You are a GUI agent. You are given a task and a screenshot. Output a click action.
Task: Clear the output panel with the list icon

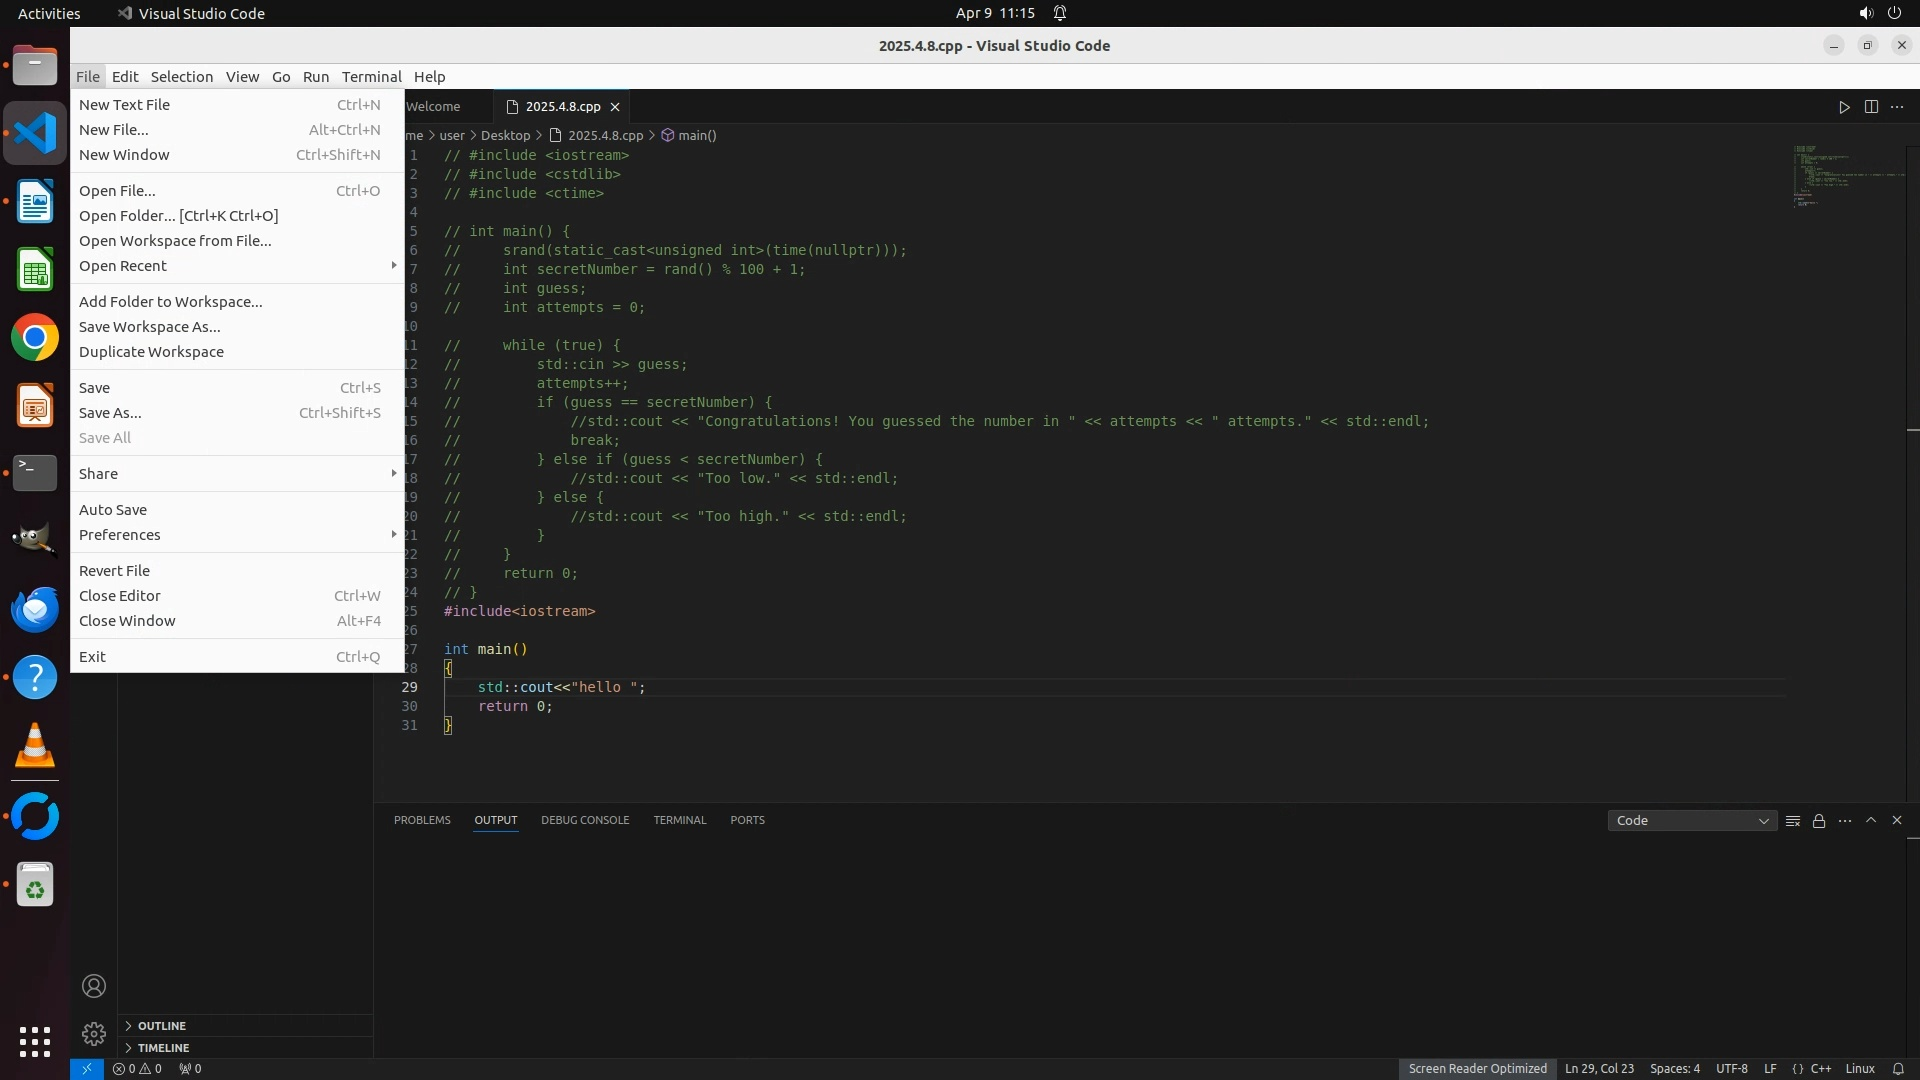1793,821
